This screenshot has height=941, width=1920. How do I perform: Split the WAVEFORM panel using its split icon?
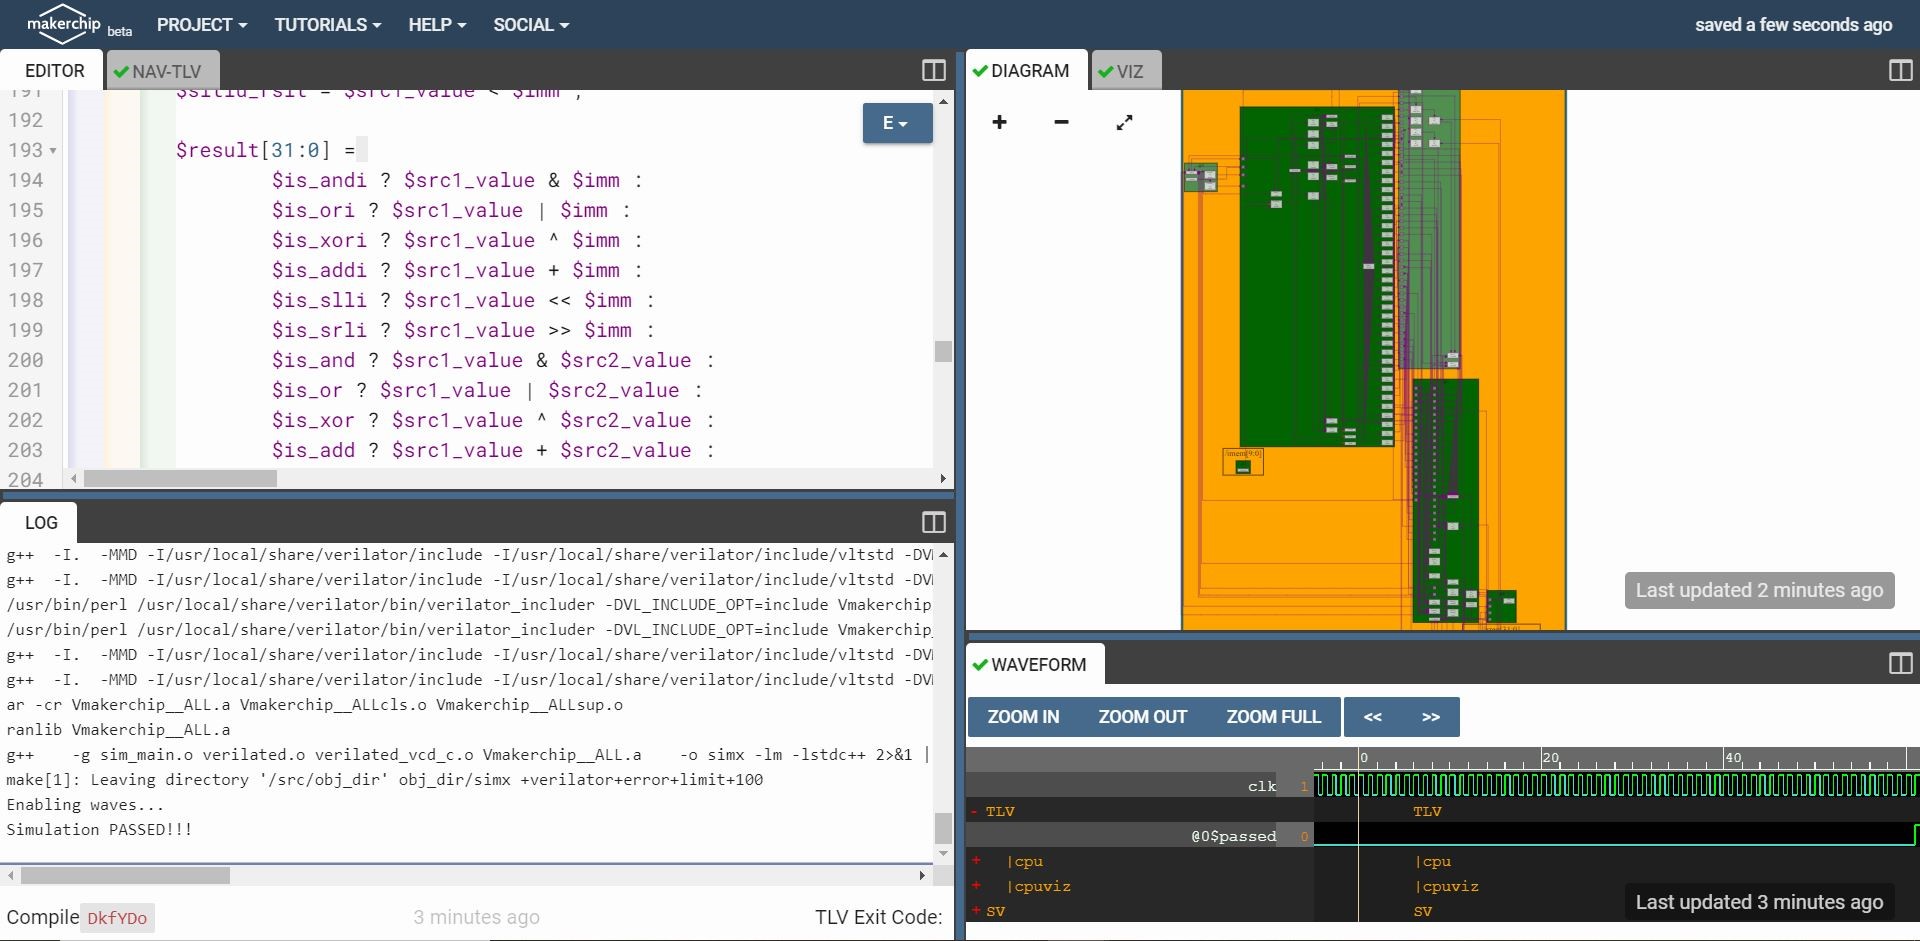pos(1899,664)
